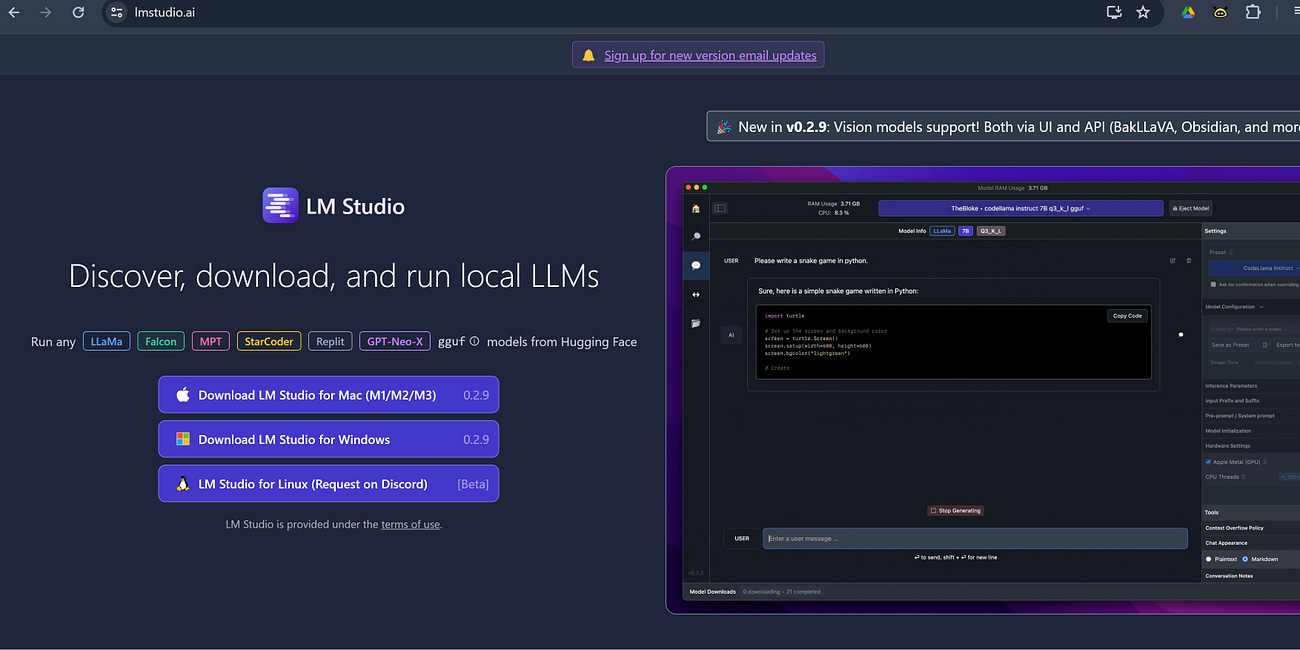Delete the user message with trash icon
This screenshot has height=650, width=1300.
tap(1189, 261)
